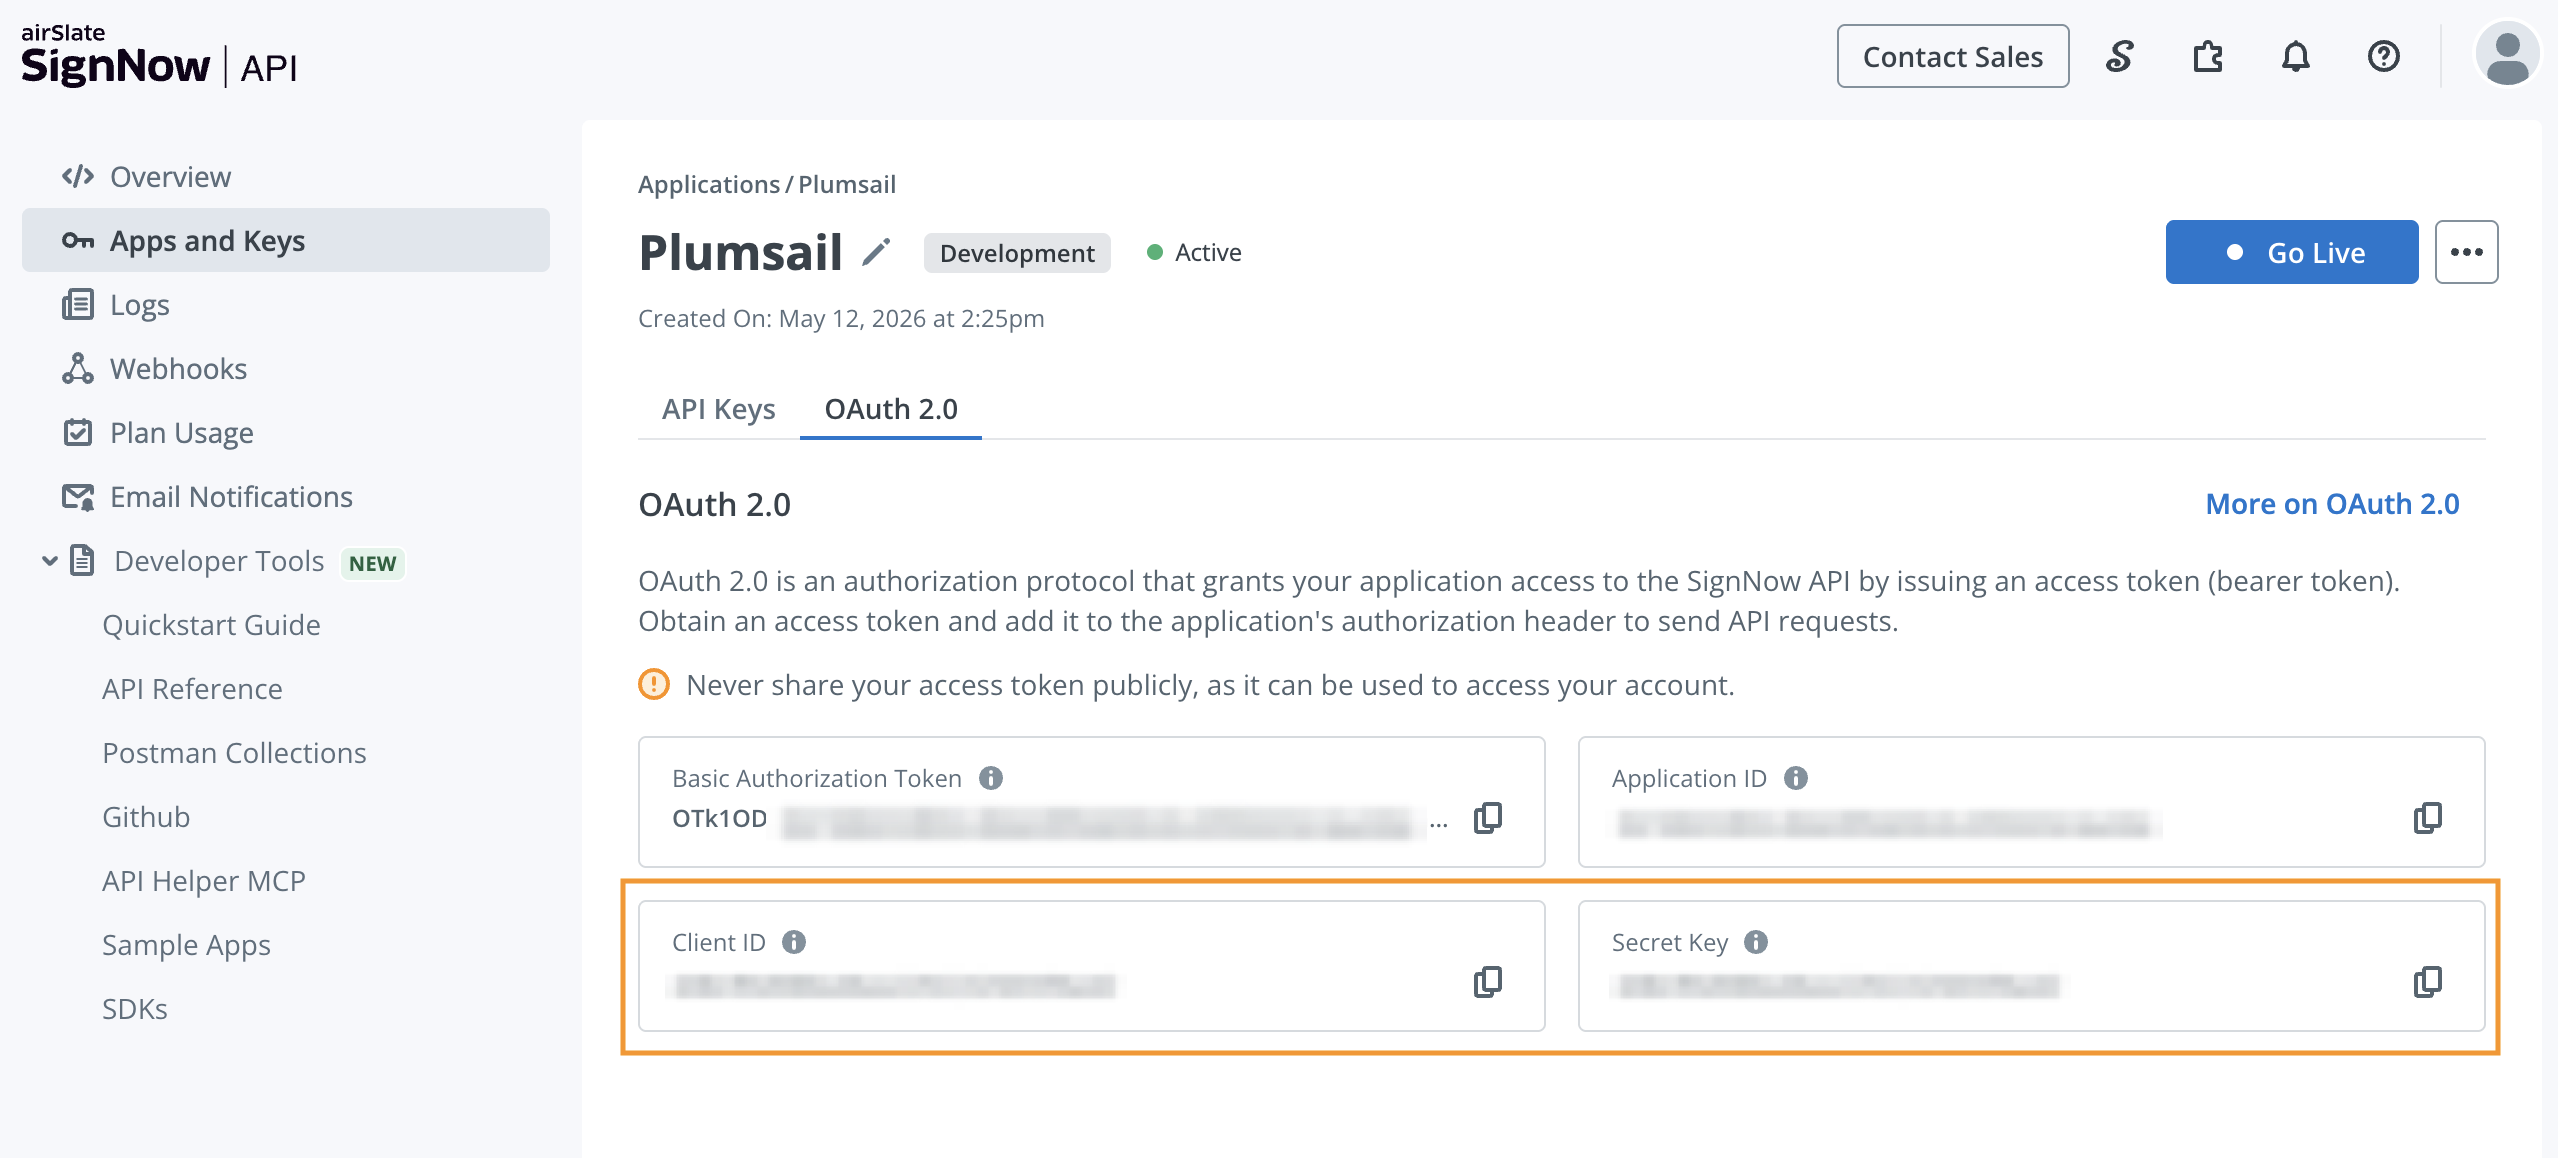This screenshot has height=1158, width=2558.
Task: Click the orange warning icon
Action: [x=654, y=684]
